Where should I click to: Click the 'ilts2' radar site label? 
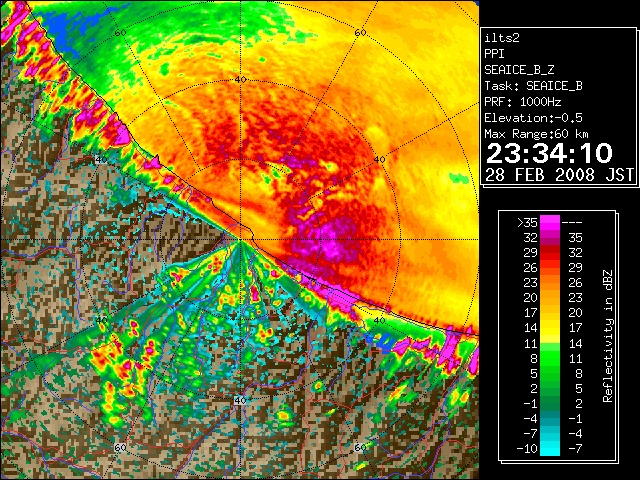pyautogui.click(x=502, y=38)
